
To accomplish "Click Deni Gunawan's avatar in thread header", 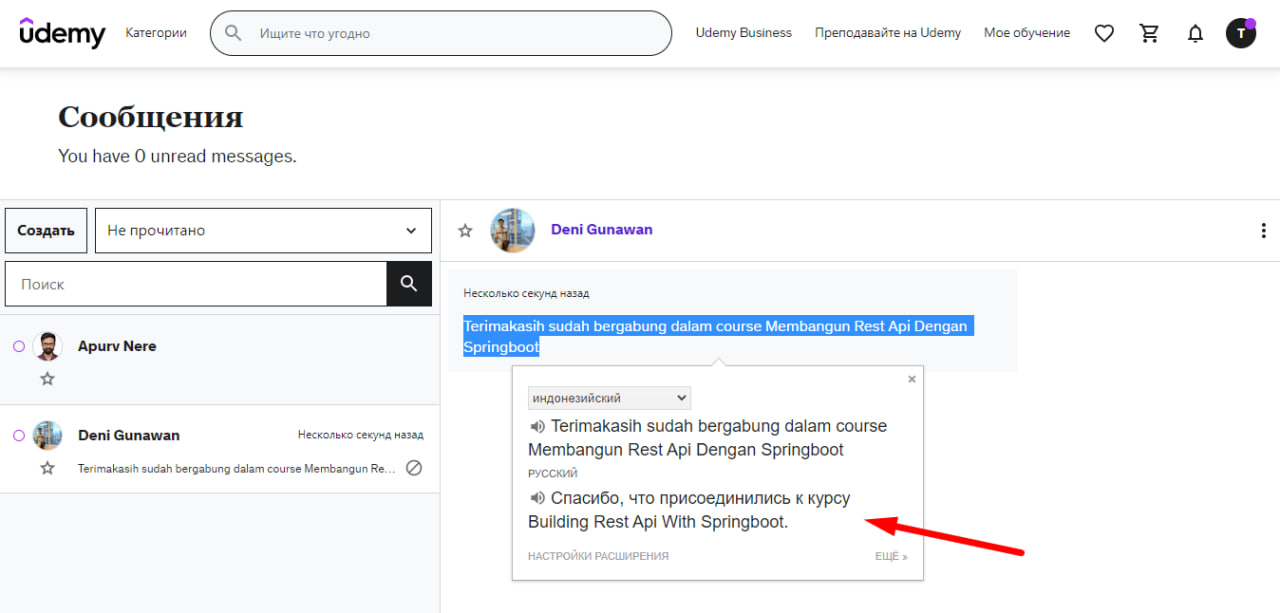I will (513, 230).
